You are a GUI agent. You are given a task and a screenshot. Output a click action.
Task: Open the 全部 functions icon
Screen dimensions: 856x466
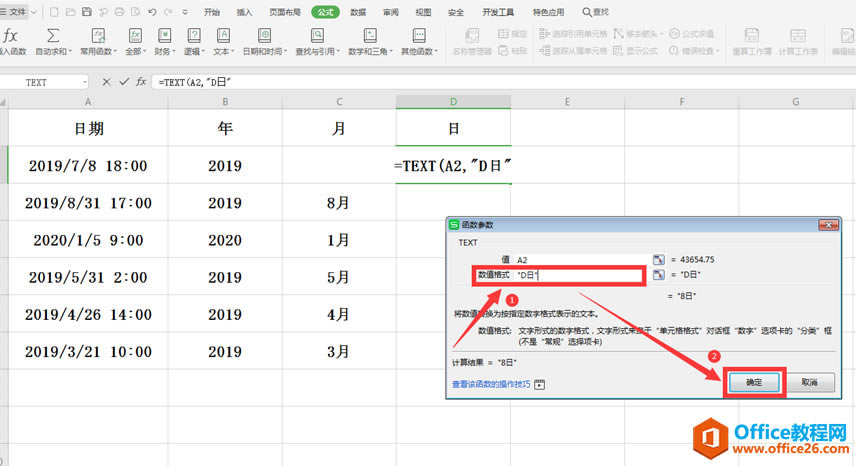pyautogui.click(x=135, y=36)
